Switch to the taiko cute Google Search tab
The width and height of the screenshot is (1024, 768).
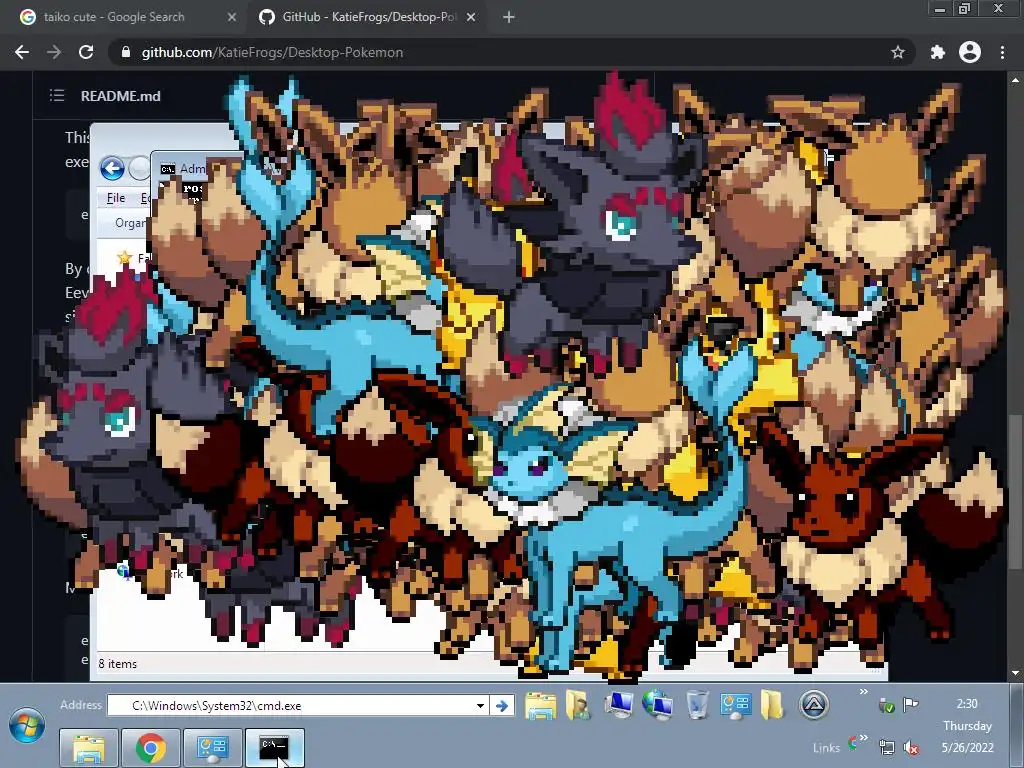tap(114, 17)
